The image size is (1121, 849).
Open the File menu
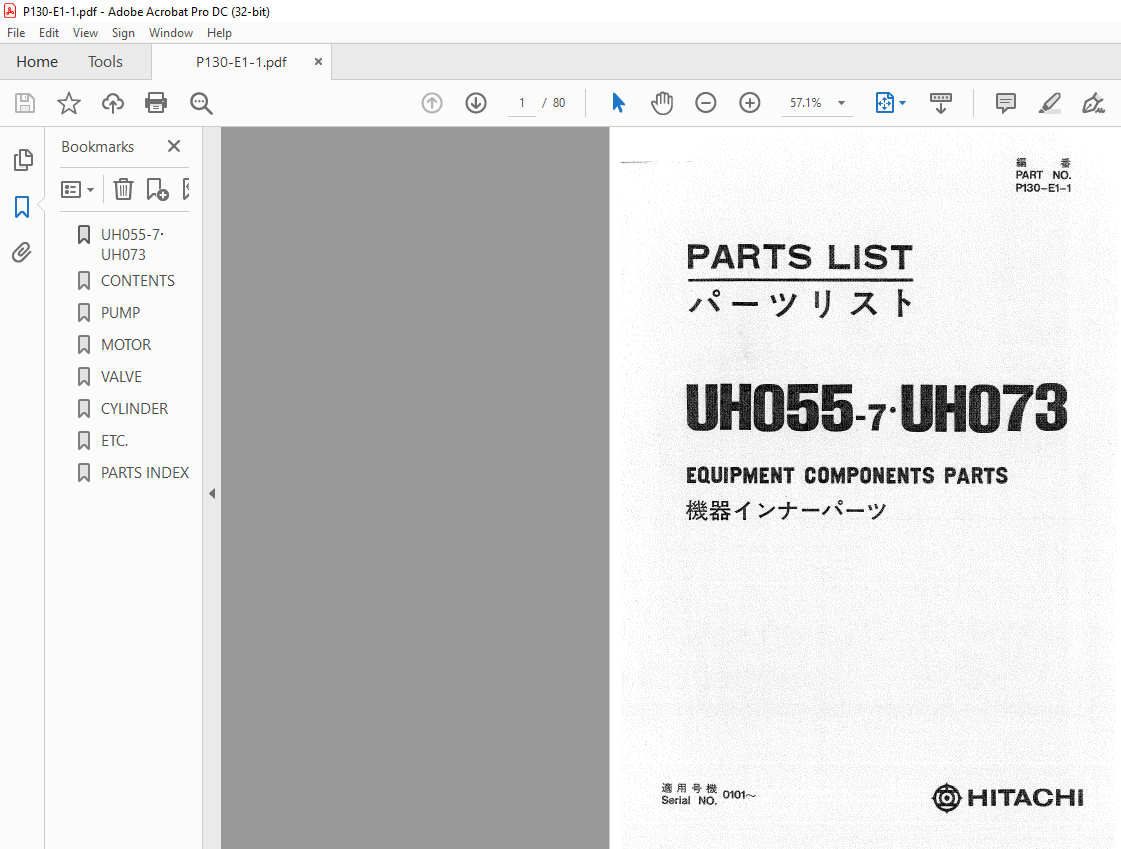(16, 33)
